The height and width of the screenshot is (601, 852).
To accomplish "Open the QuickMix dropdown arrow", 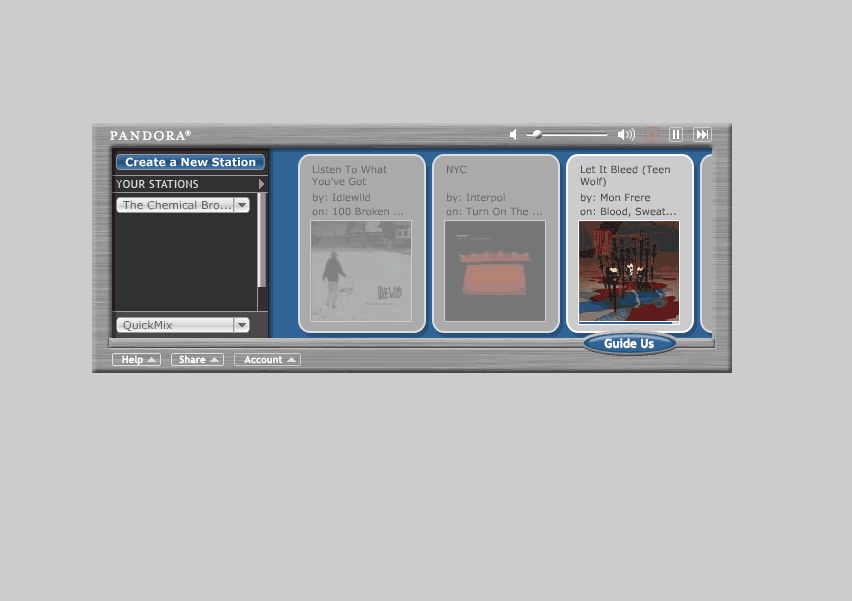I will 242,325.
